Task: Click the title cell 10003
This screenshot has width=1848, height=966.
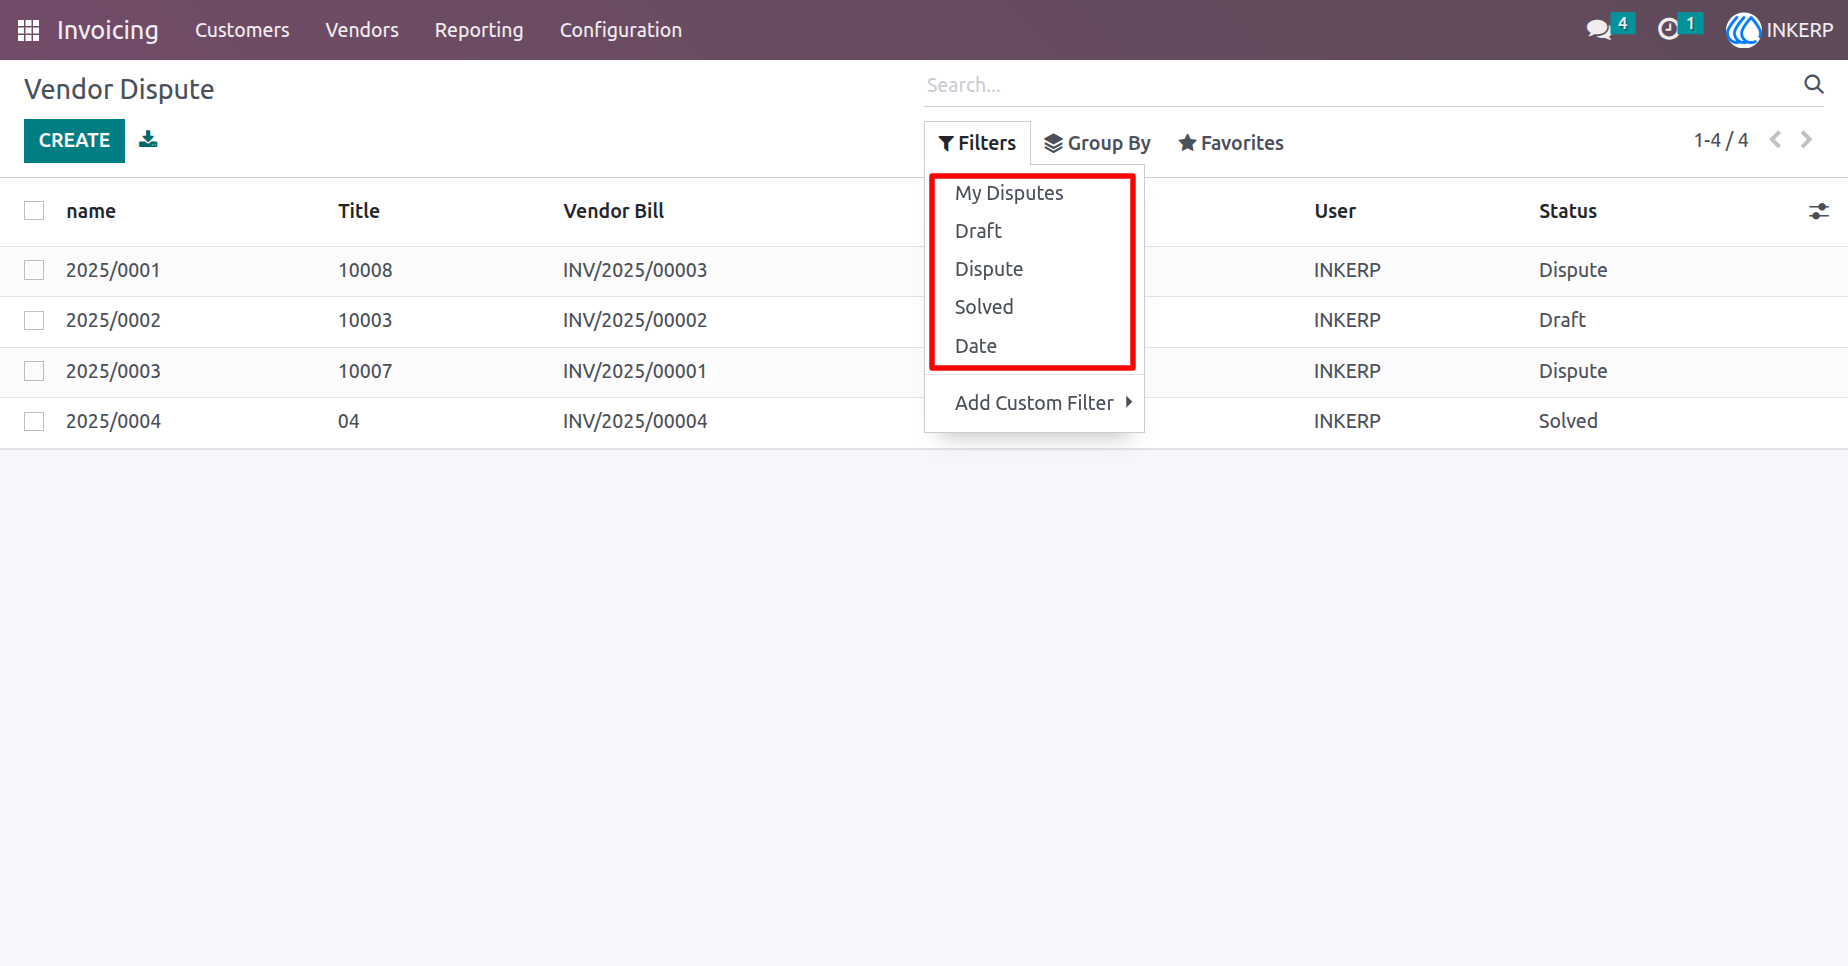Action: (365, 320)
